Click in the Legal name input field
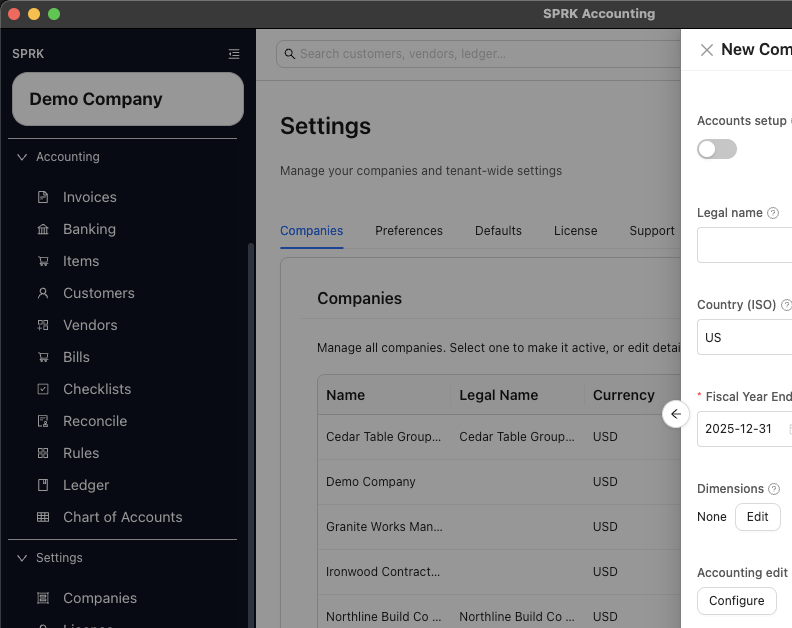The image size is (792, 628). 745,245
